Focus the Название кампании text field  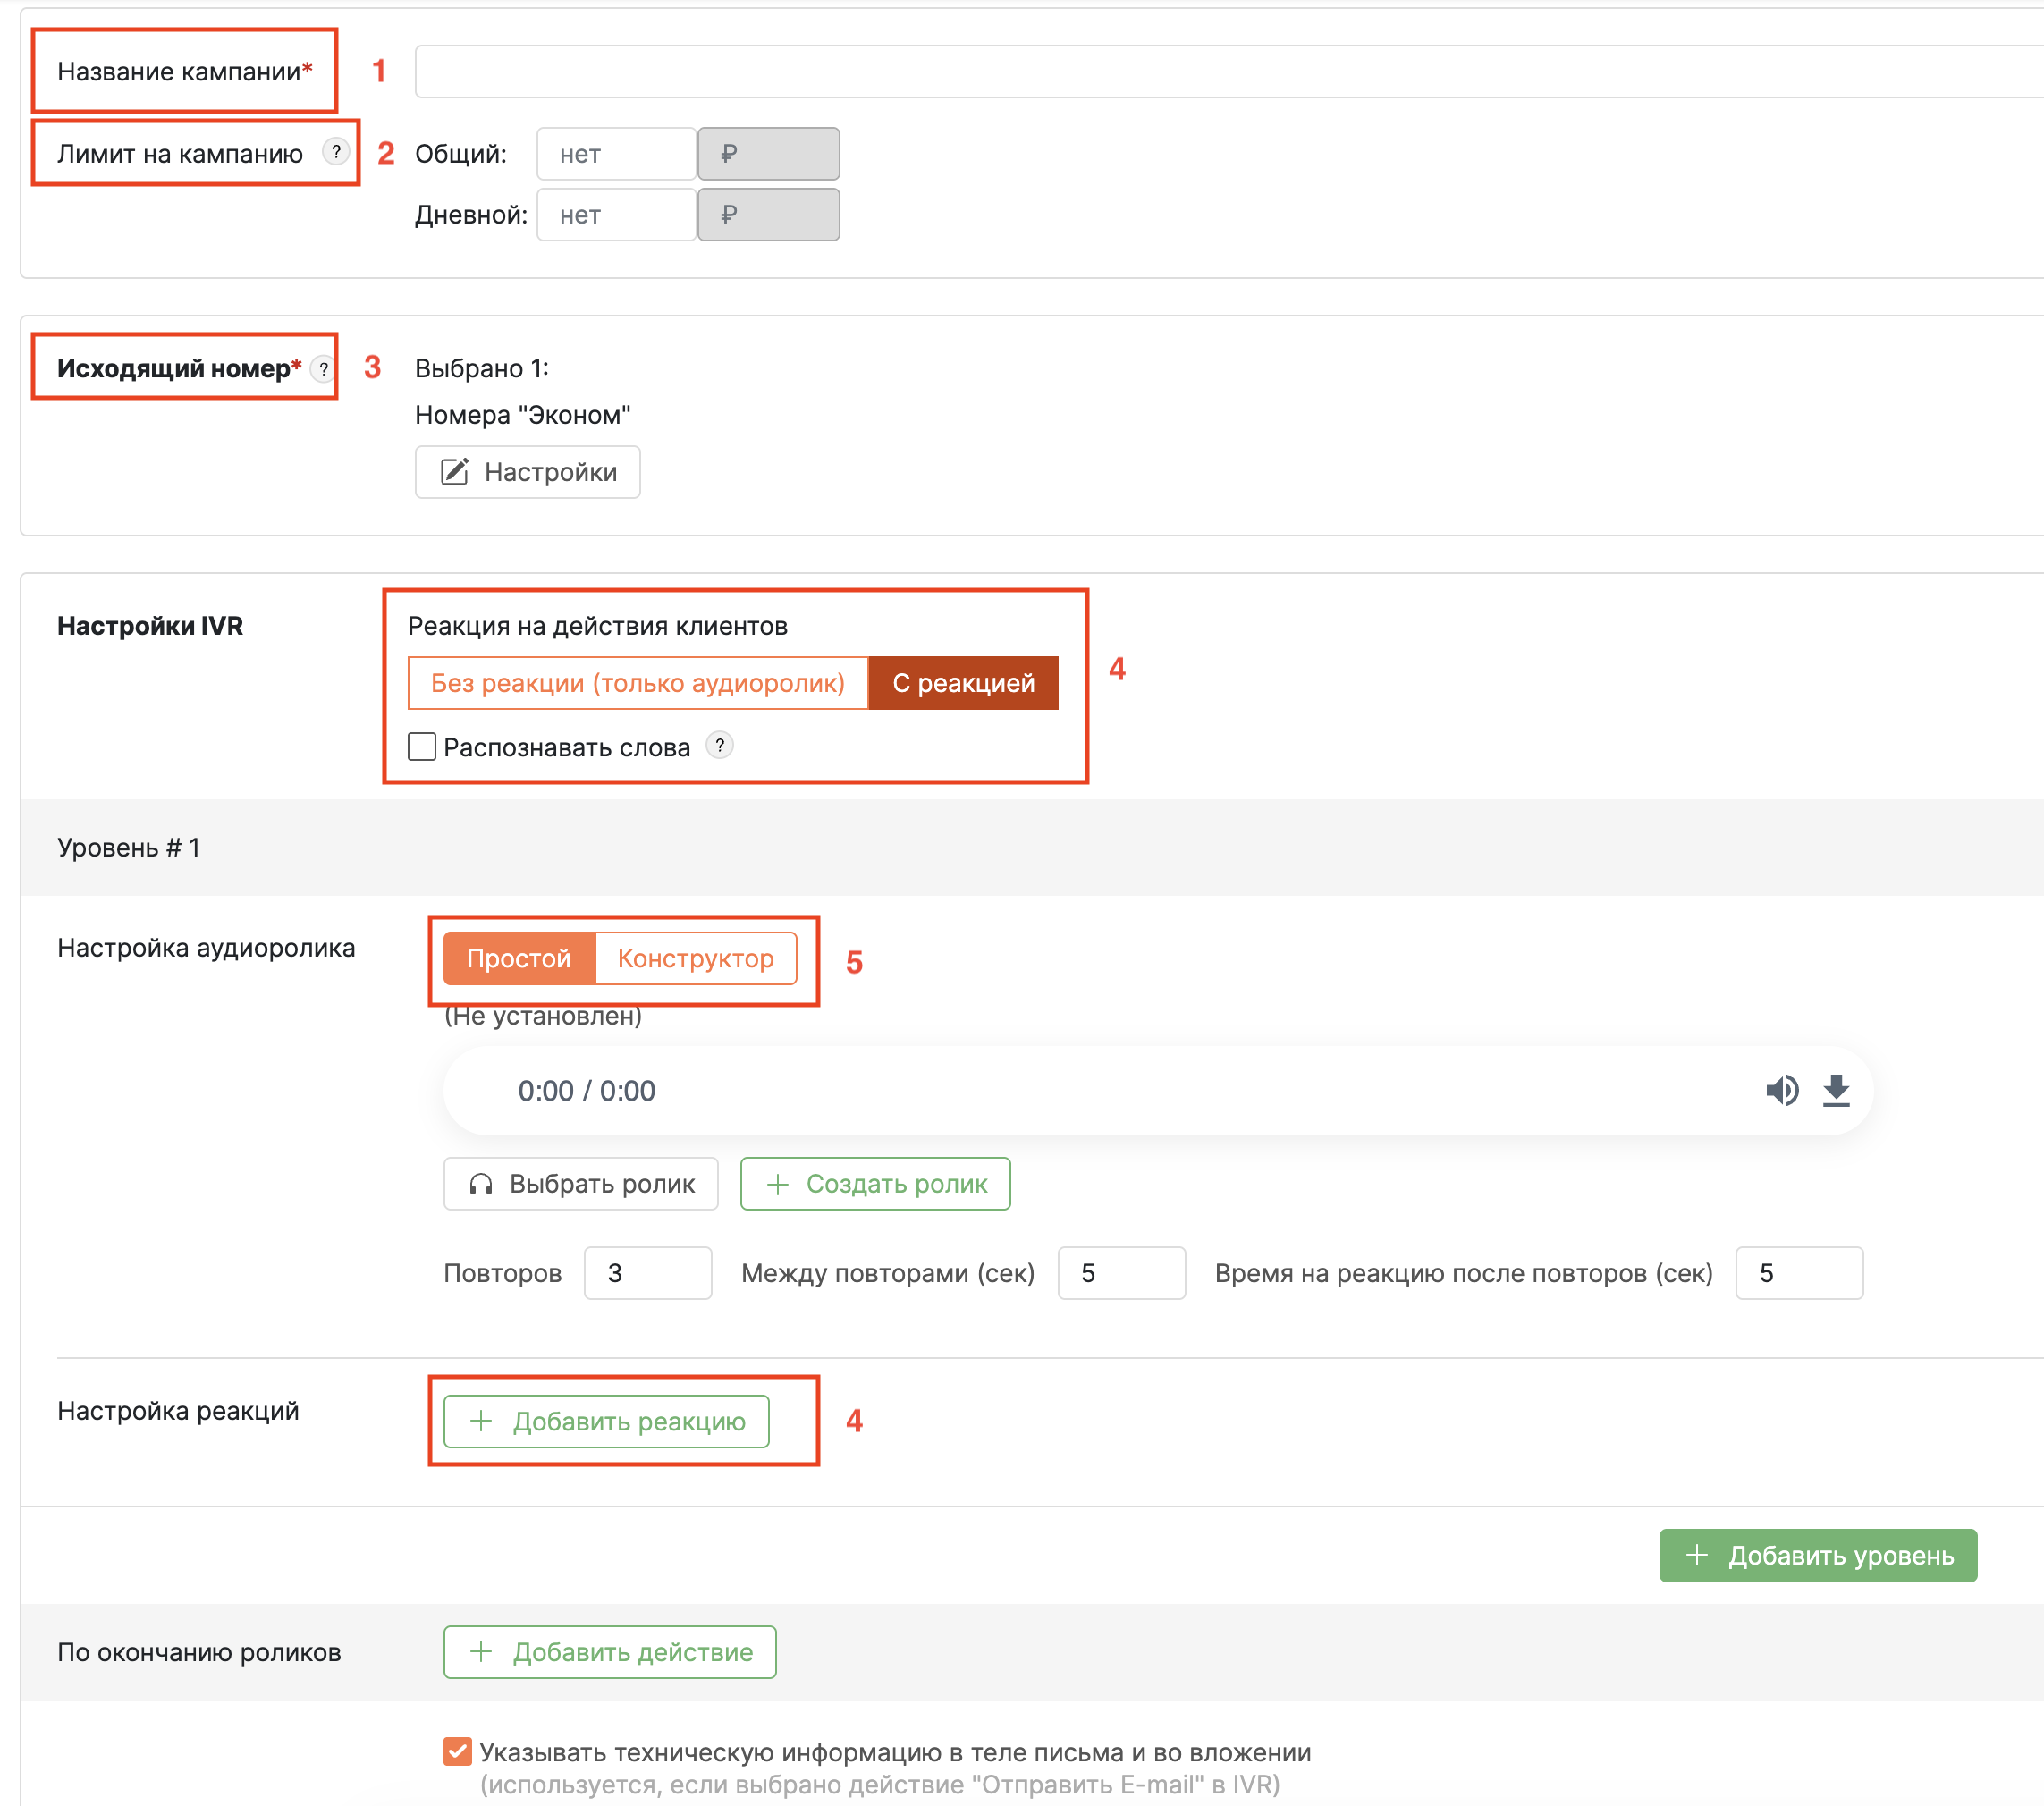tap(1229, 72)
